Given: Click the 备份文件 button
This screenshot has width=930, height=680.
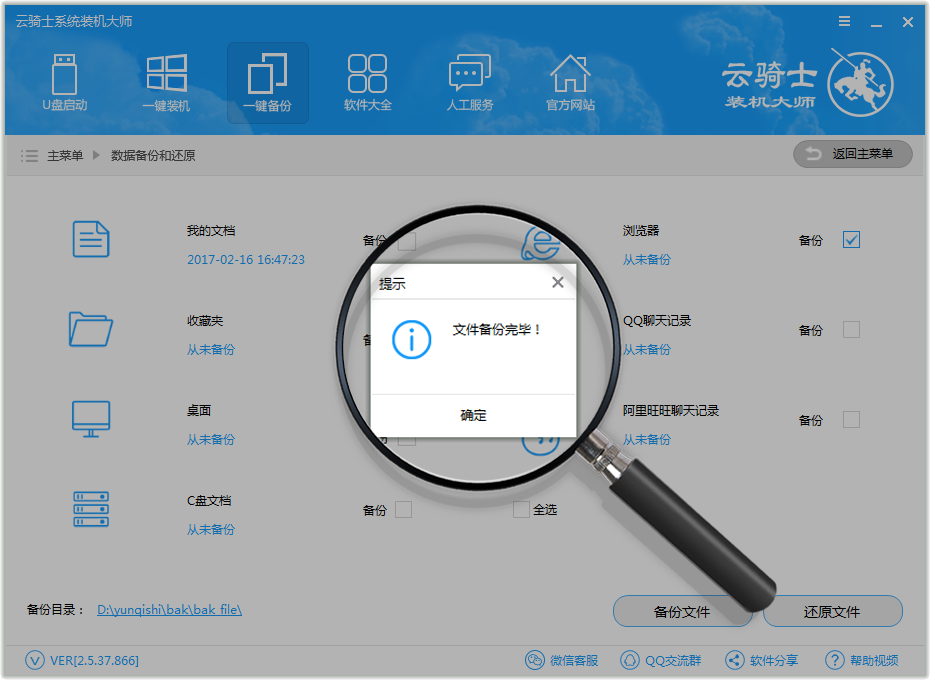Looking at the screenshot, I should coord(682,611).
